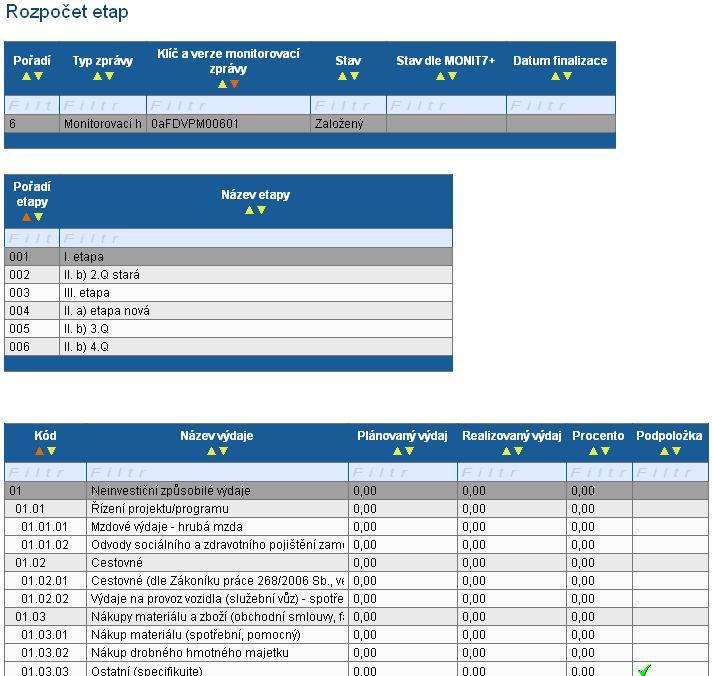The width and height of the screenshot is (712, 676).
Task: Sort Pořadí etapy descending arrow
Action: [x=39, y=217]
